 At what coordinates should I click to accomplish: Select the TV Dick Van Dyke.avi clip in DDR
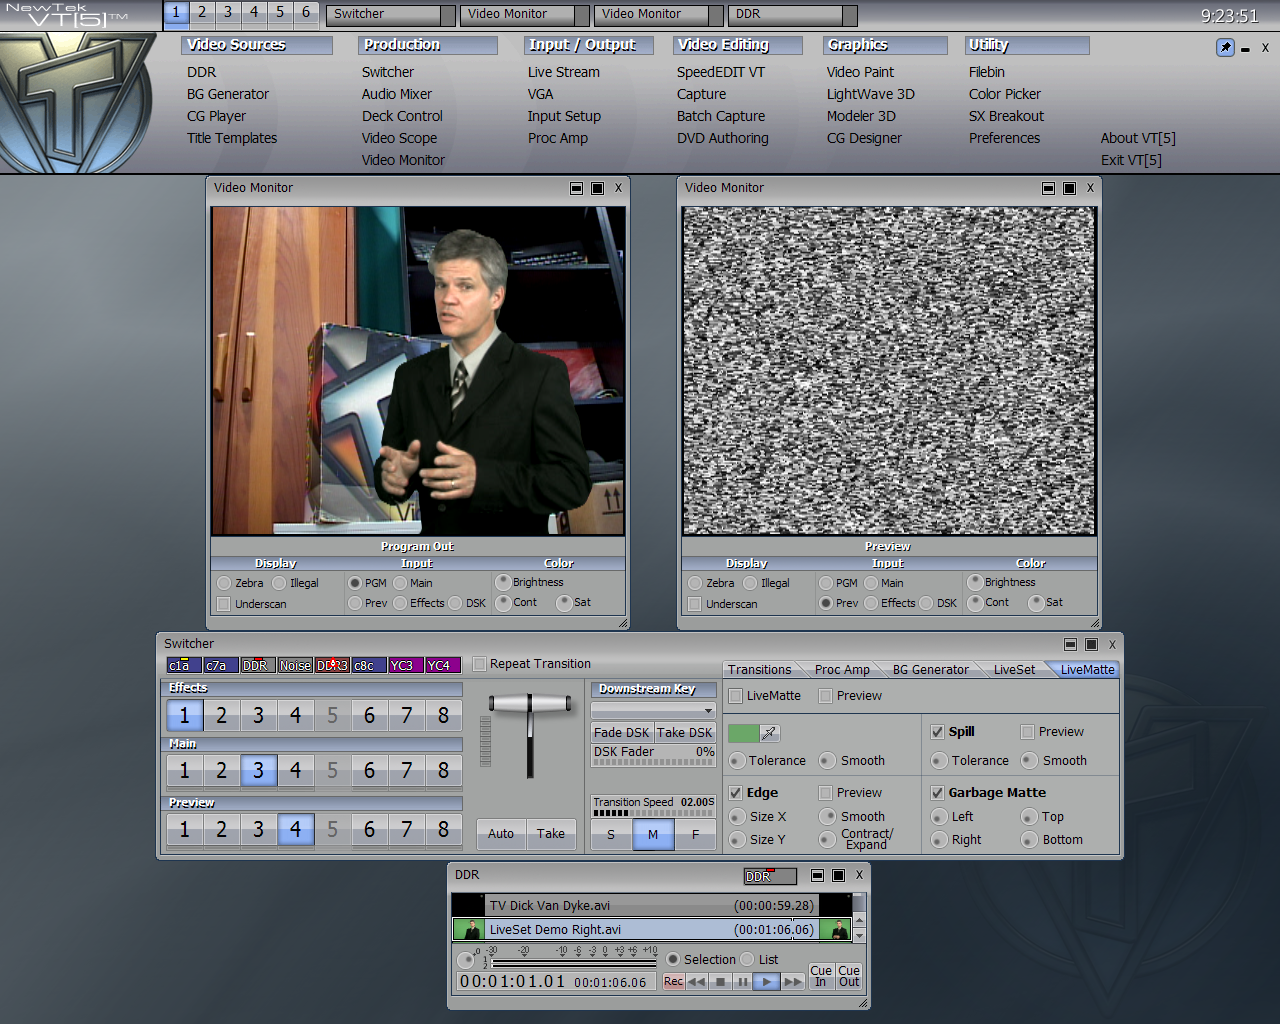tap(652, 906)
